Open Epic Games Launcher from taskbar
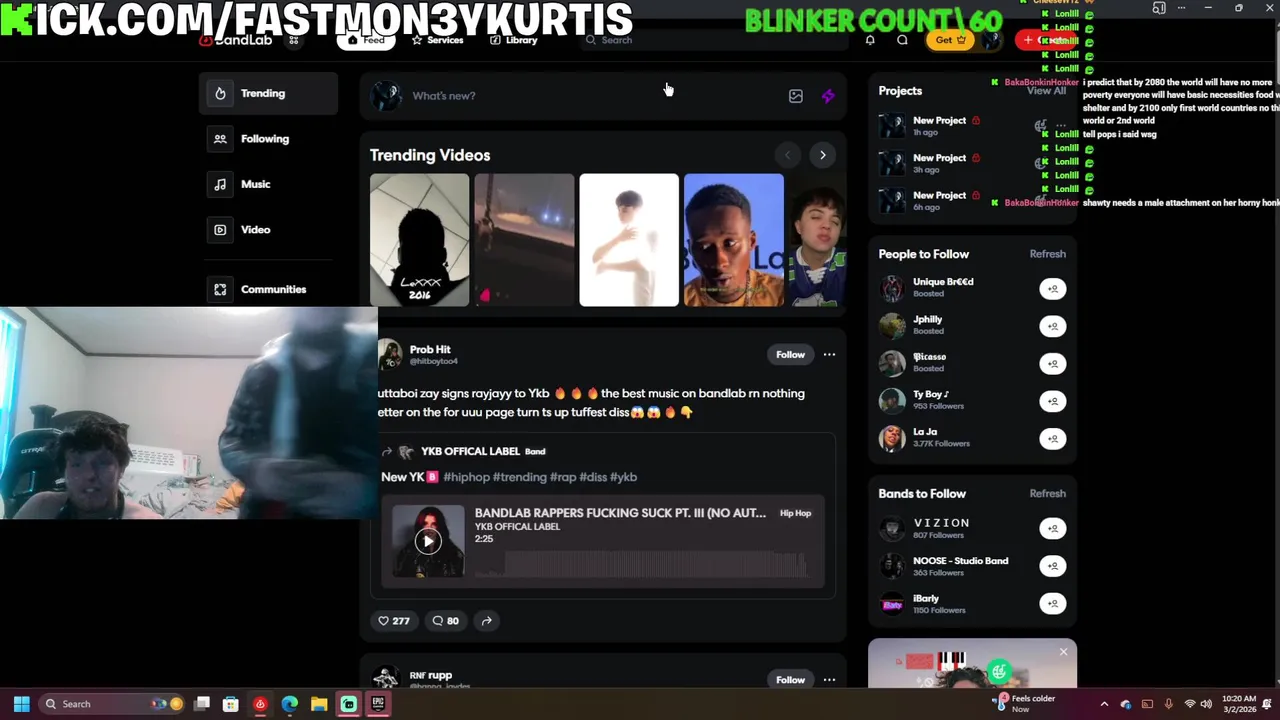Image resolution: width=1280 pixels, height=720 pixels. click(x=377, y=704)
